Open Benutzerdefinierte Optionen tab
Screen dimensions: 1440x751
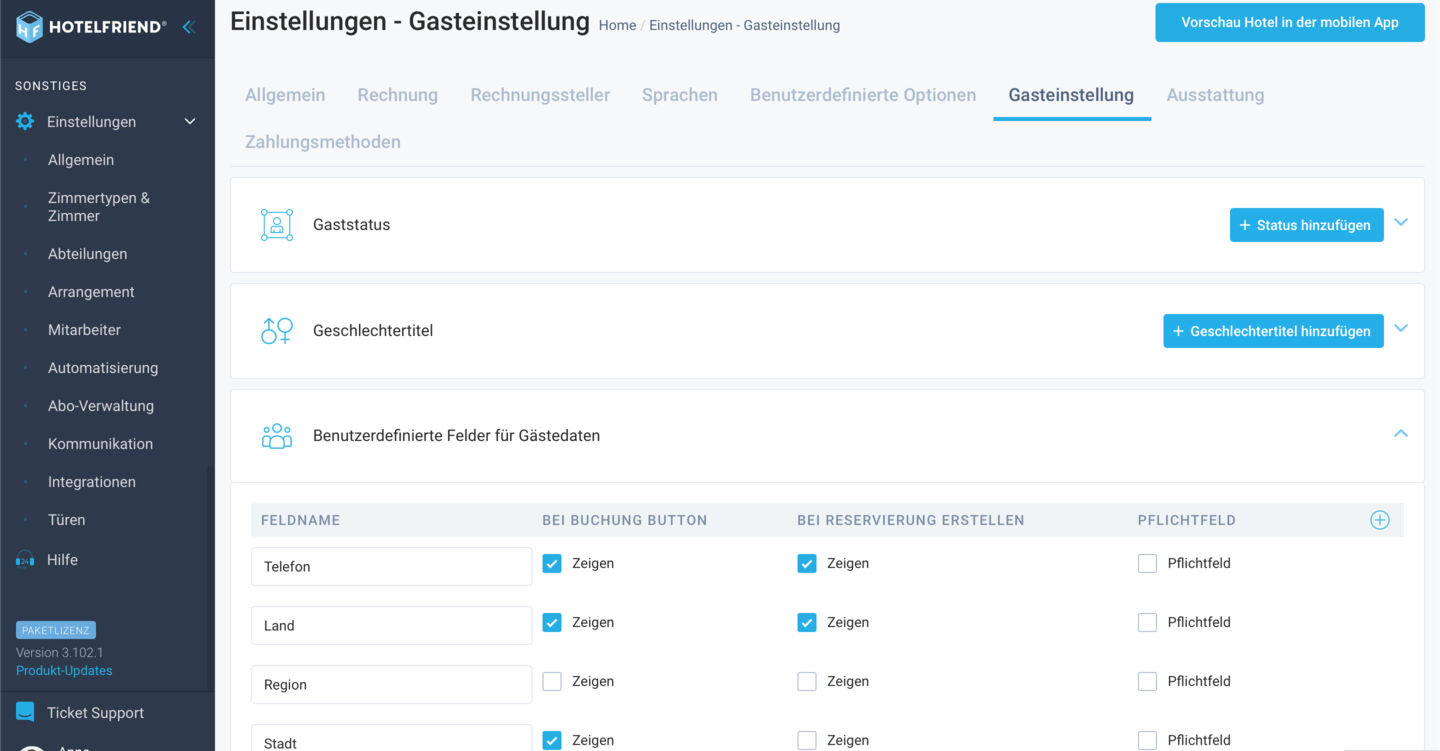pyautogui.click(x=863, y=95)
